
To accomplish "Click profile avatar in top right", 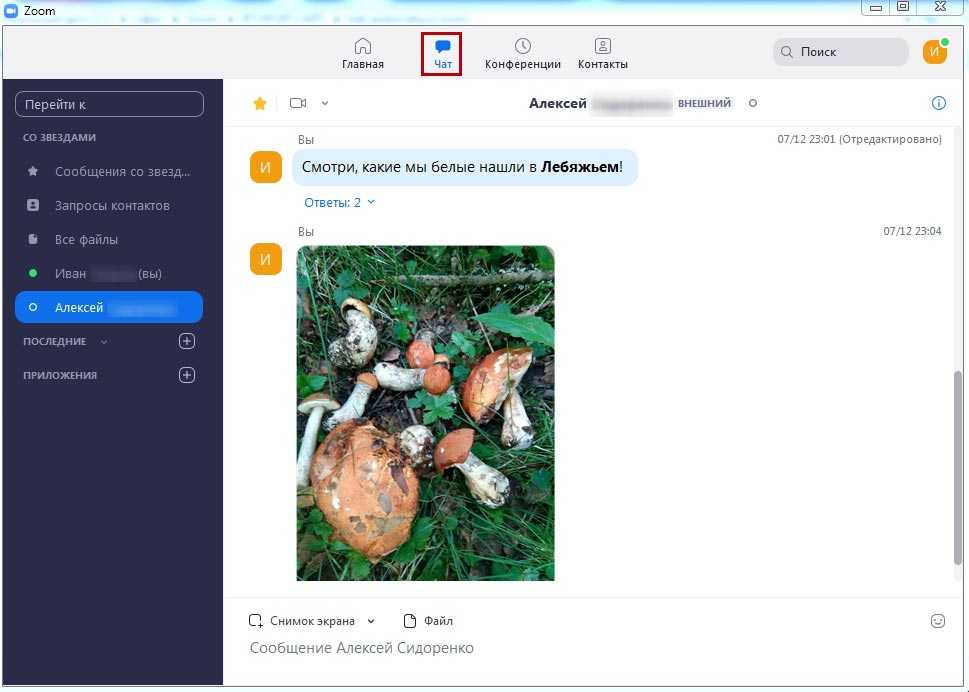I will click(x=934, y=52).
